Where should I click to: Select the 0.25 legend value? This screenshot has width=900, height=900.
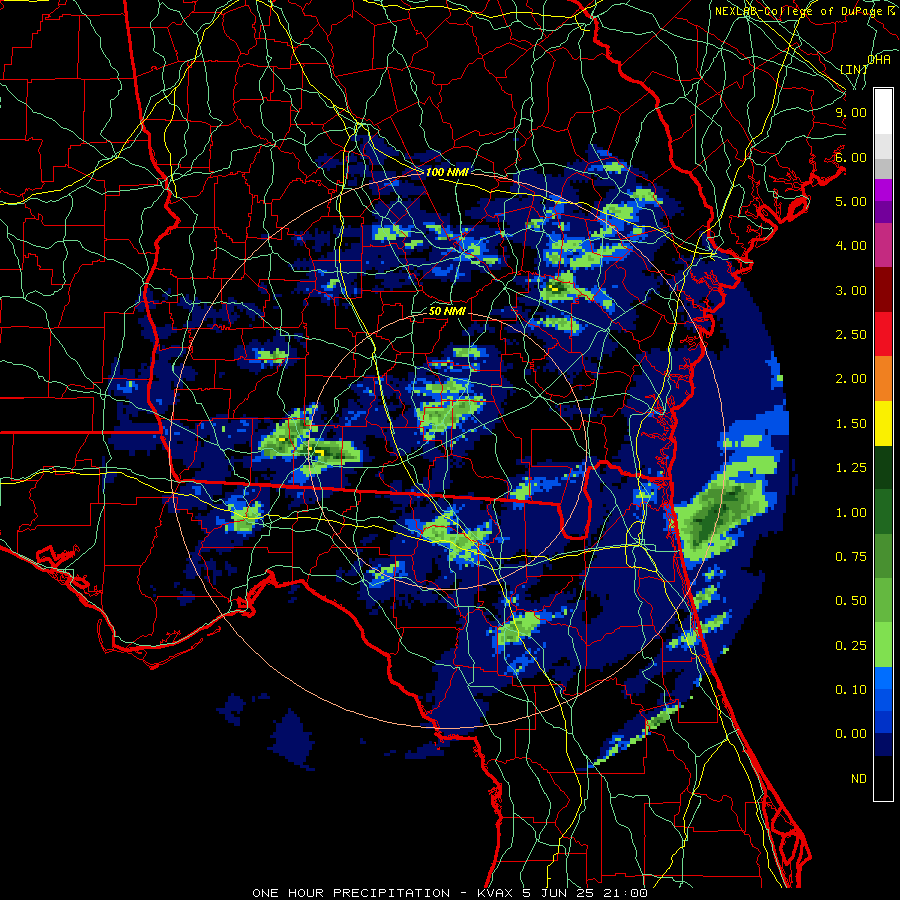pos(851,646)
